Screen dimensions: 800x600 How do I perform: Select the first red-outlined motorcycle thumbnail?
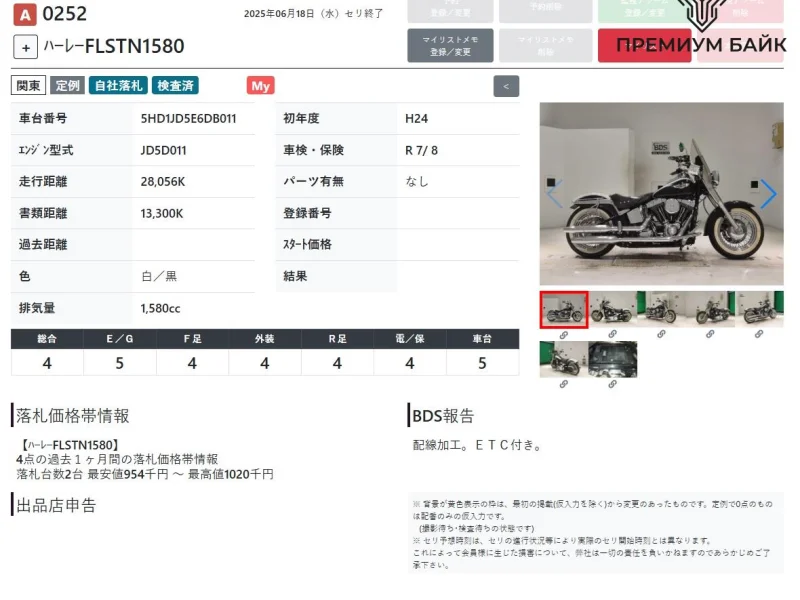[564, 310]
